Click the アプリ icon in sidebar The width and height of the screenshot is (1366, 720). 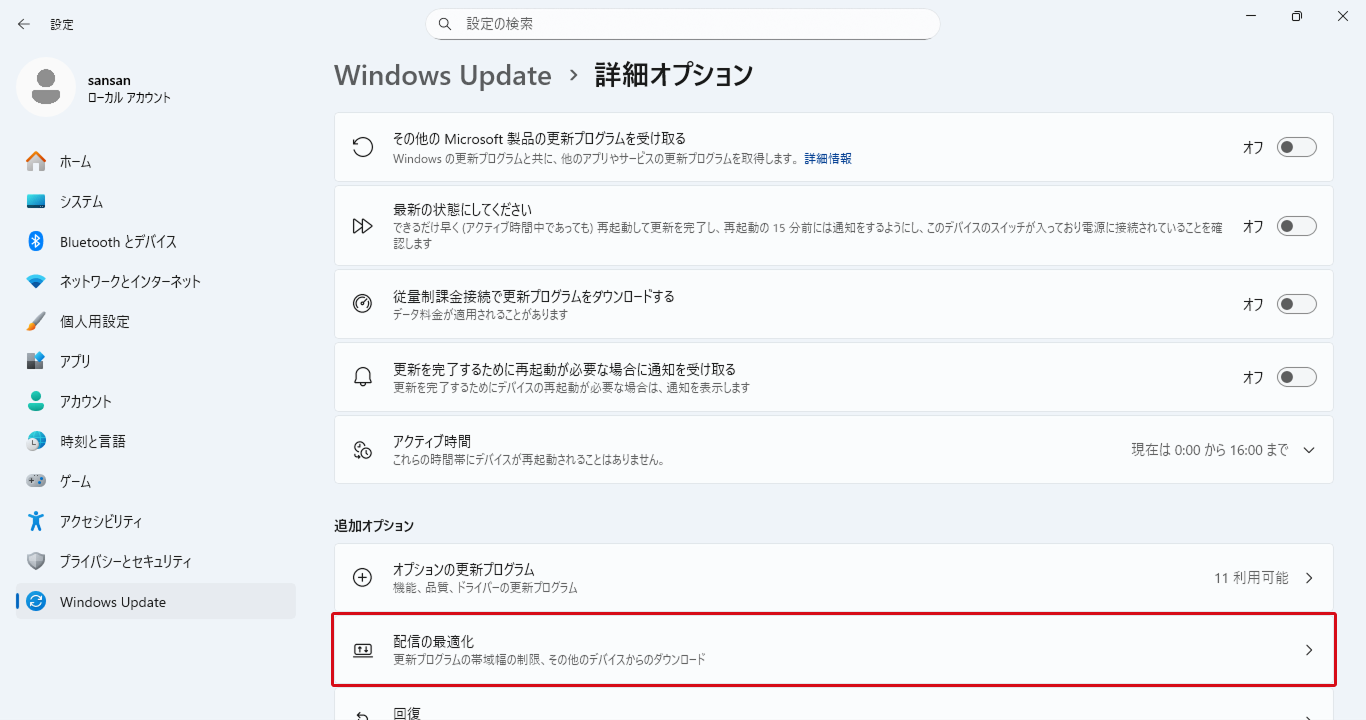36,361
